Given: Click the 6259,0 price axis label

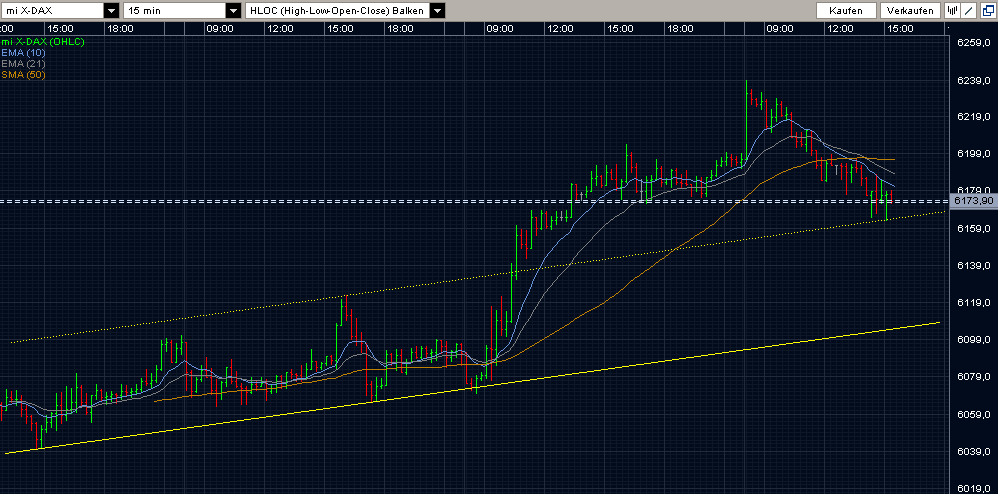Looking at the screenshot, I should coord(973,43).
